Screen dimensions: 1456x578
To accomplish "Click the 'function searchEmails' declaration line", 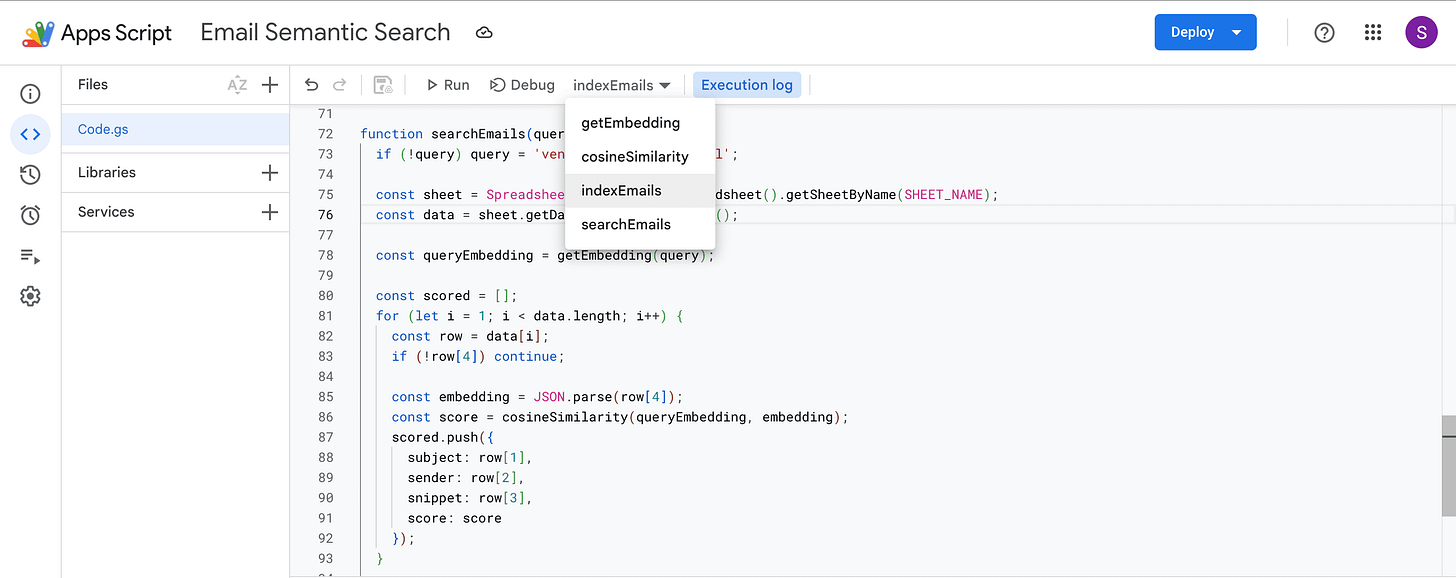I will click(462, 134).
